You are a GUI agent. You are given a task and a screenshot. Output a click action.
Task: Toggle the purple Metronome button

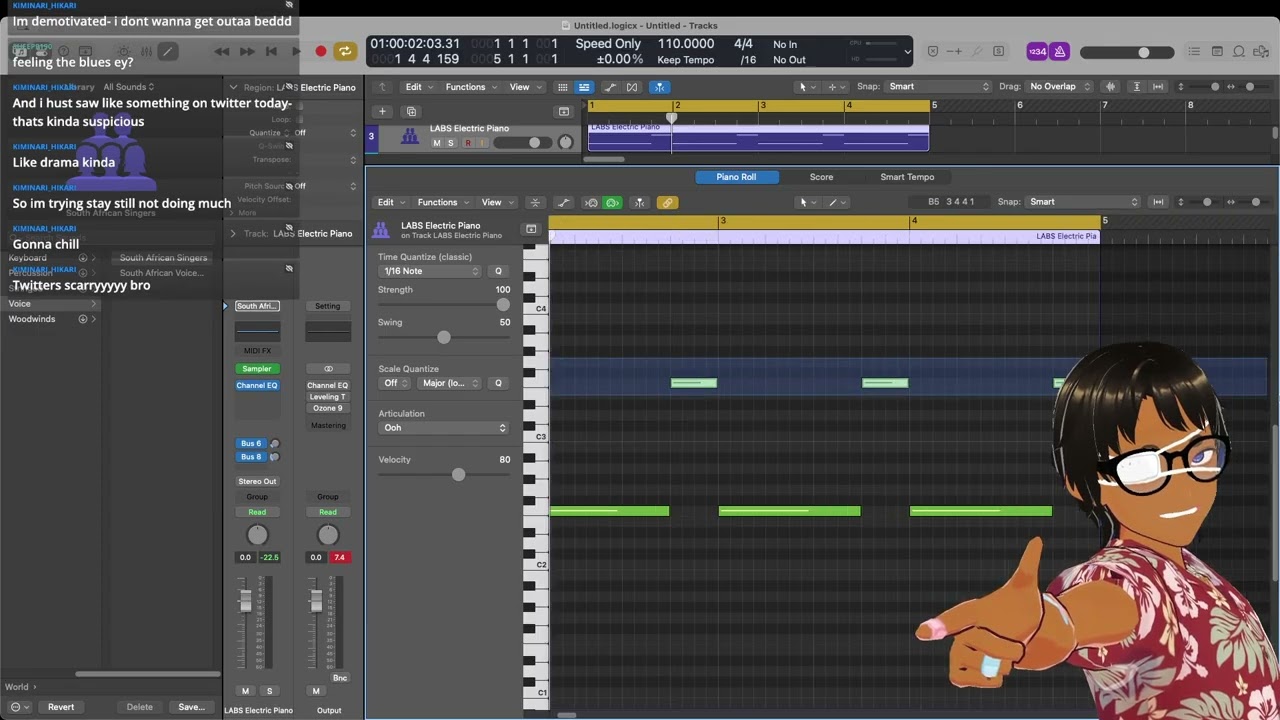pos(1060,51)
